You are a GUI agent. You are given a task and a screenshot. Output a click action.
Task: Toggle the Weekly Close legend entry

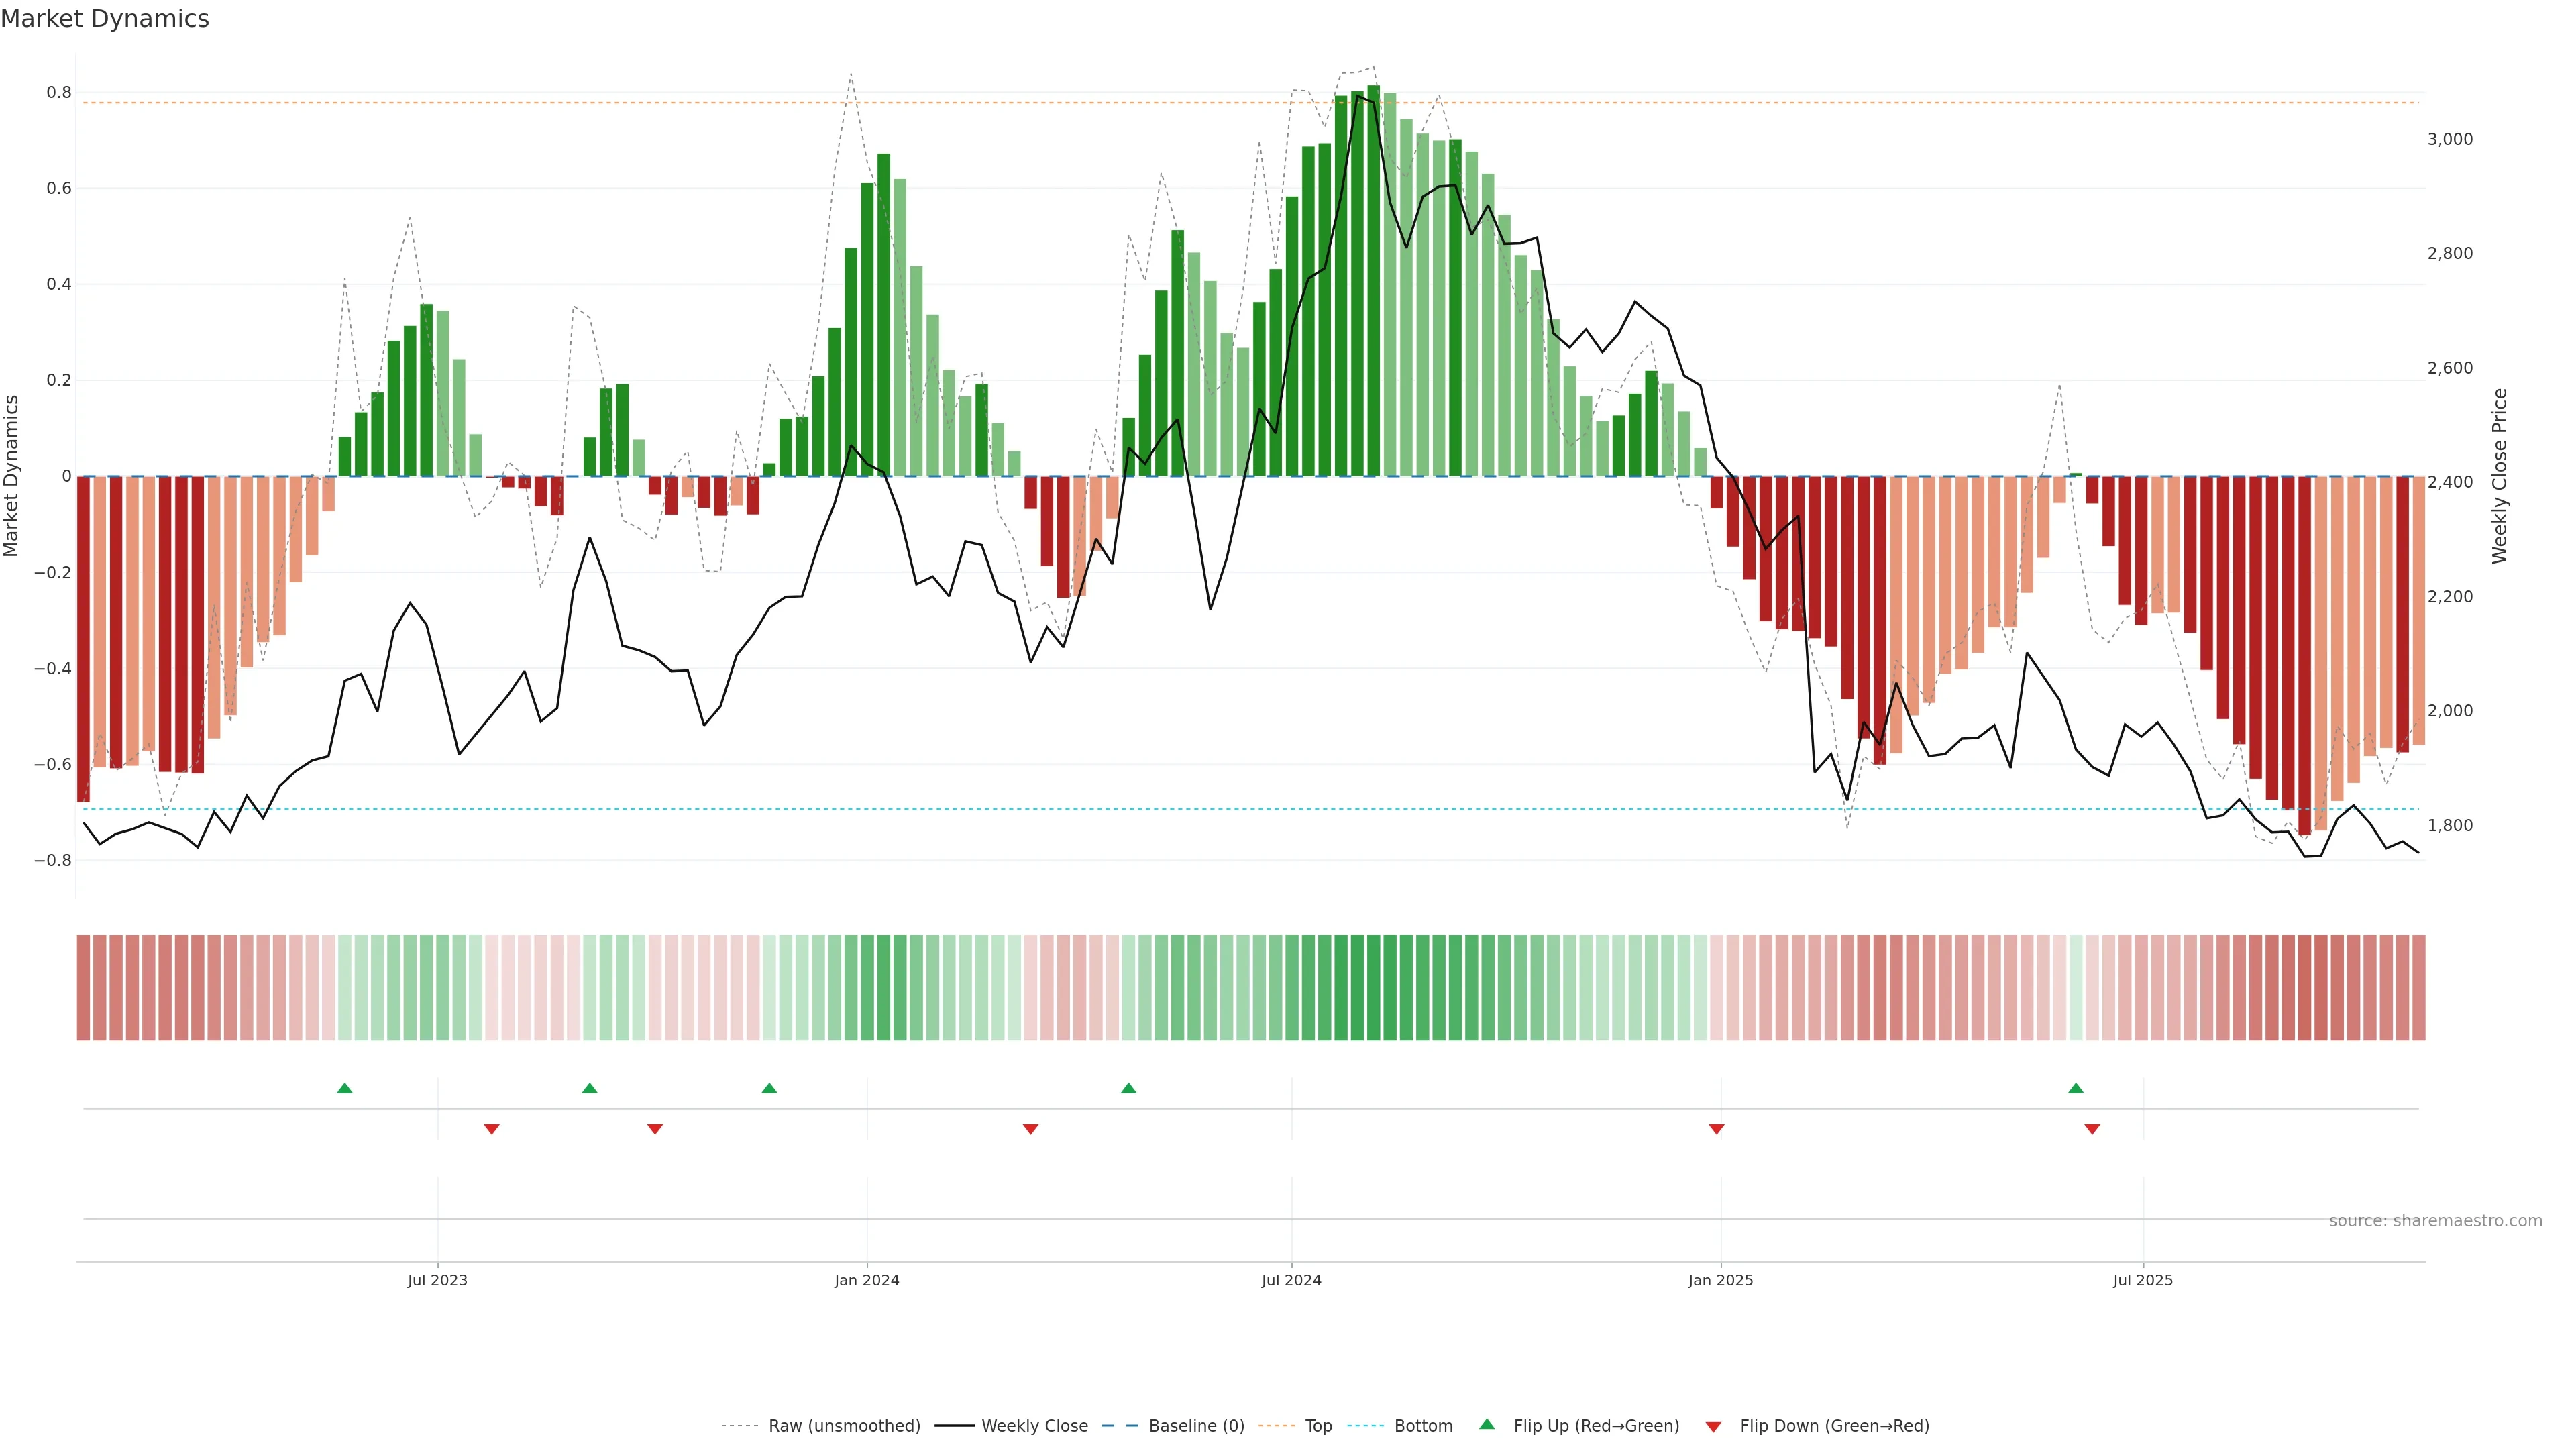coord(1034,1426)
